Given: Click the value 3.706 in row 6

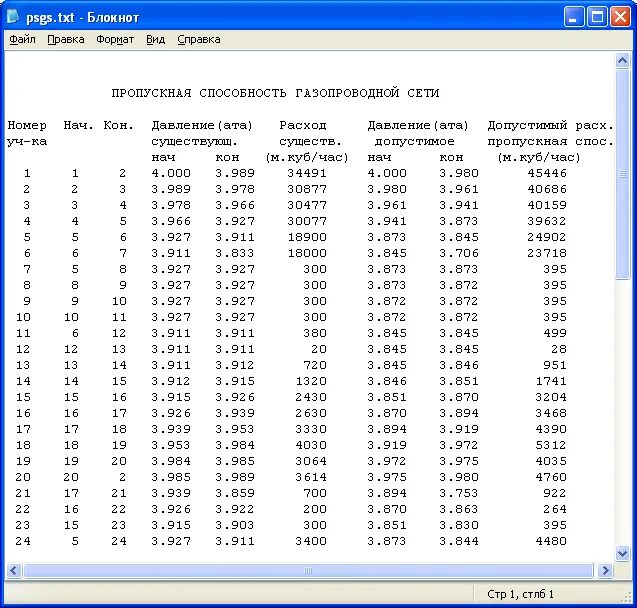Looking at the screenshot, I should 459,253.
